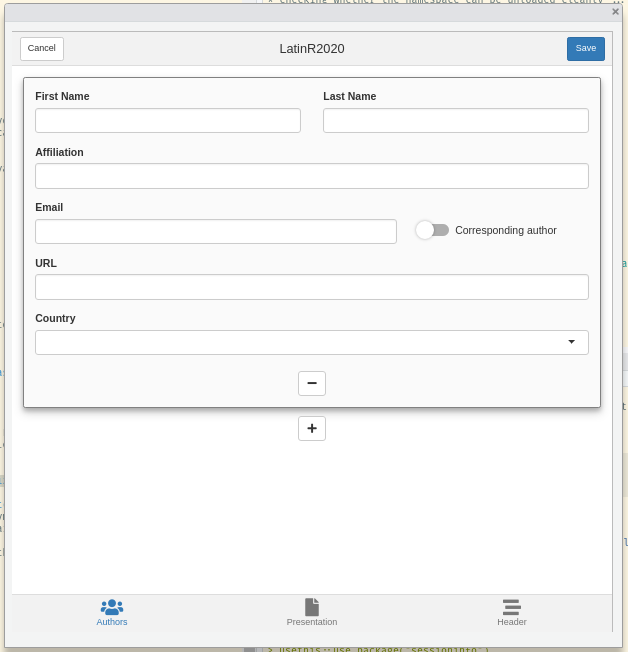Select the Authors tab label

112,622
